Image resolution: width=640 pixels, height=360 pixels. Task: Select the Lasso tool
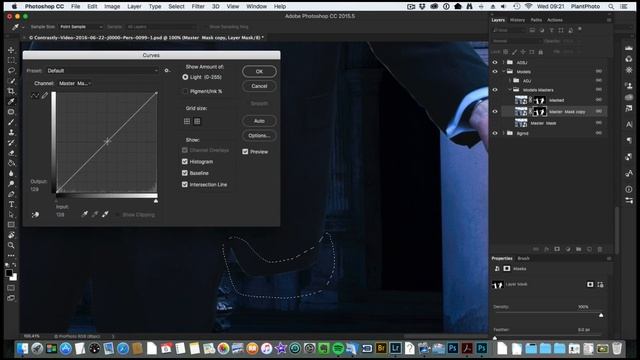click(x=11, y=71)
